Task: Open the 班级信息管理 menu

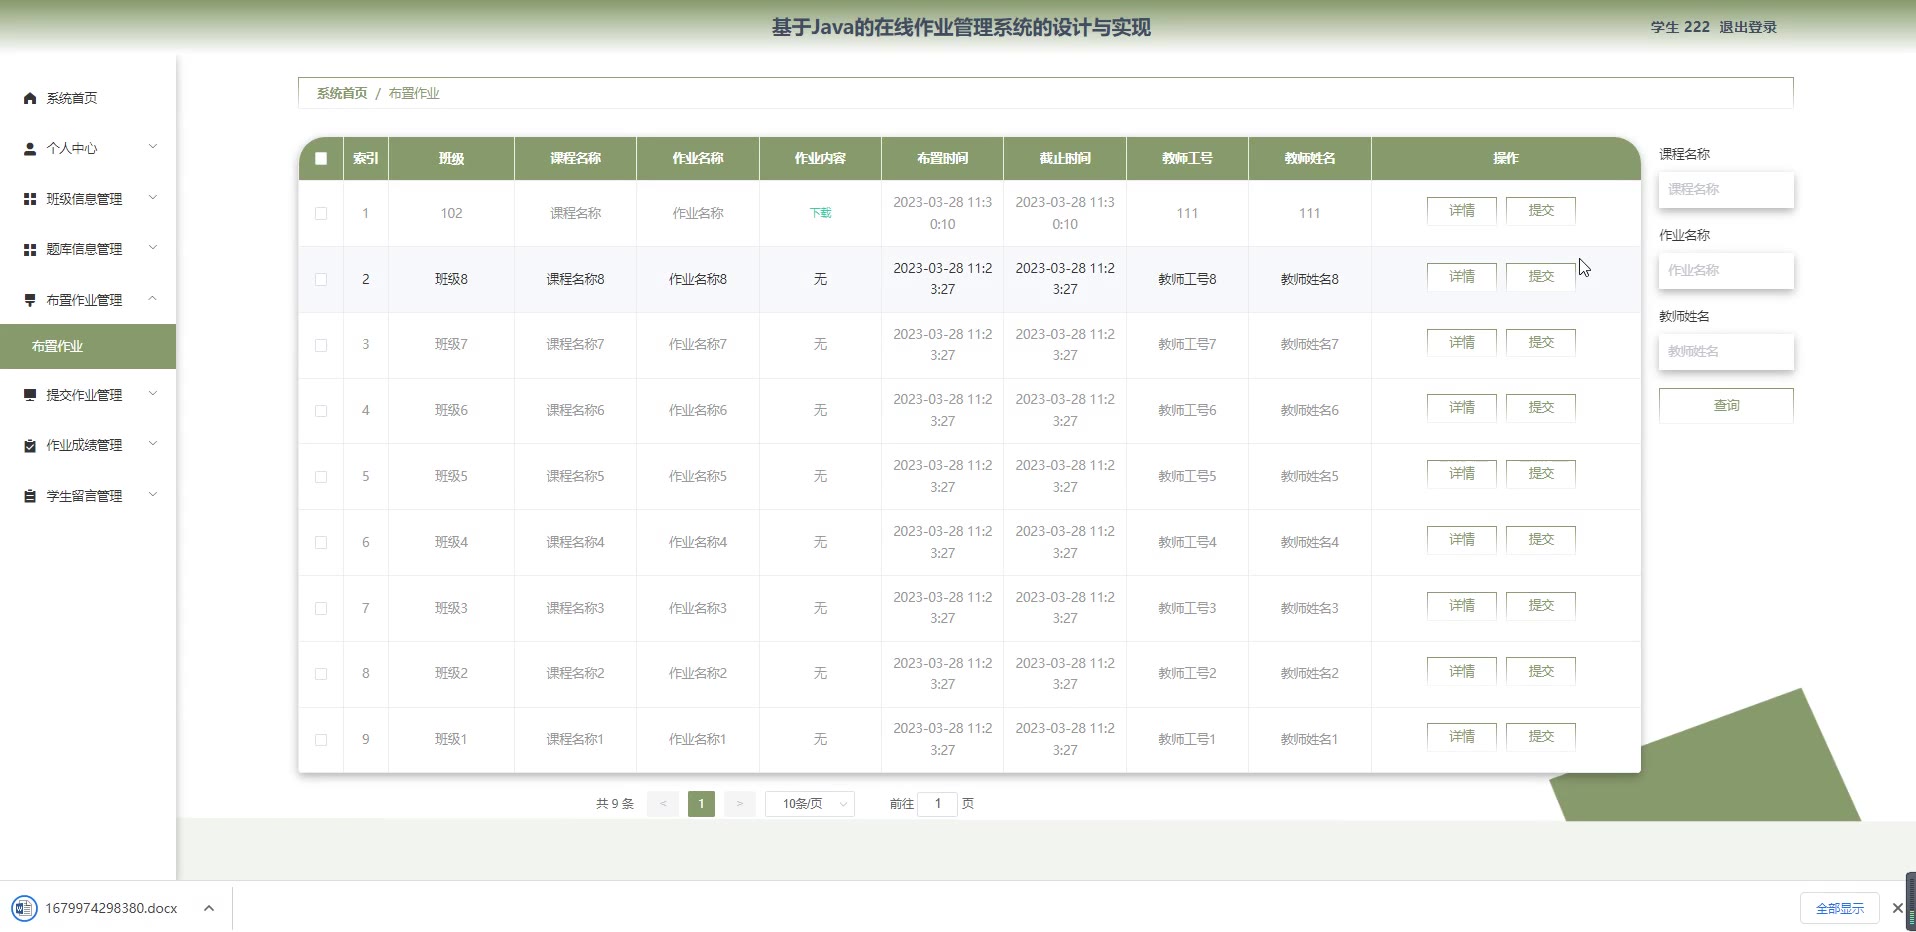Action: point(88,199)
